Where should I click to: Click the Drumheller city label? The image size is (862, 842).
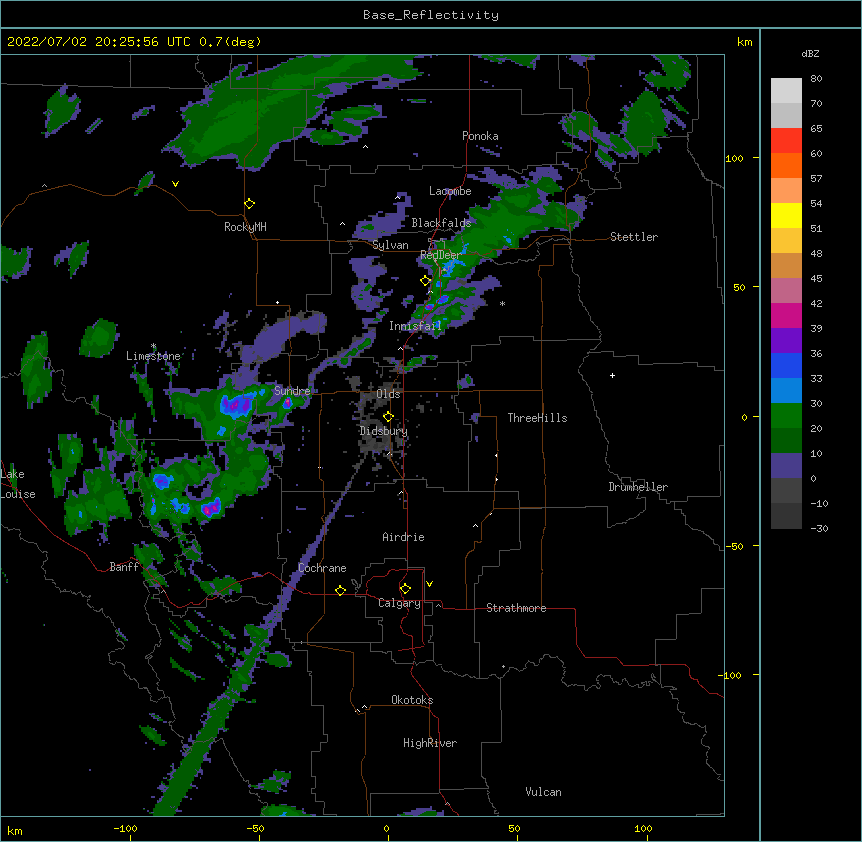[638, 487]
